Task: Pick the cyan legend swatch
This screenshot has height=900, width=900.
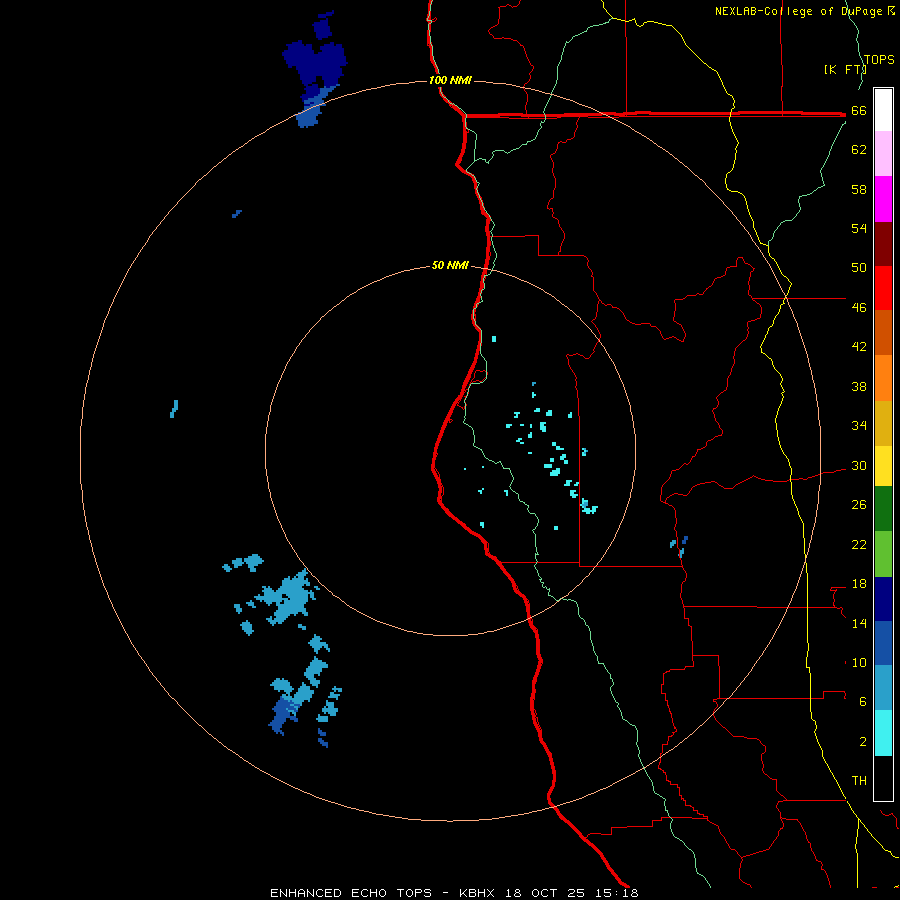Action: (883, 733)
